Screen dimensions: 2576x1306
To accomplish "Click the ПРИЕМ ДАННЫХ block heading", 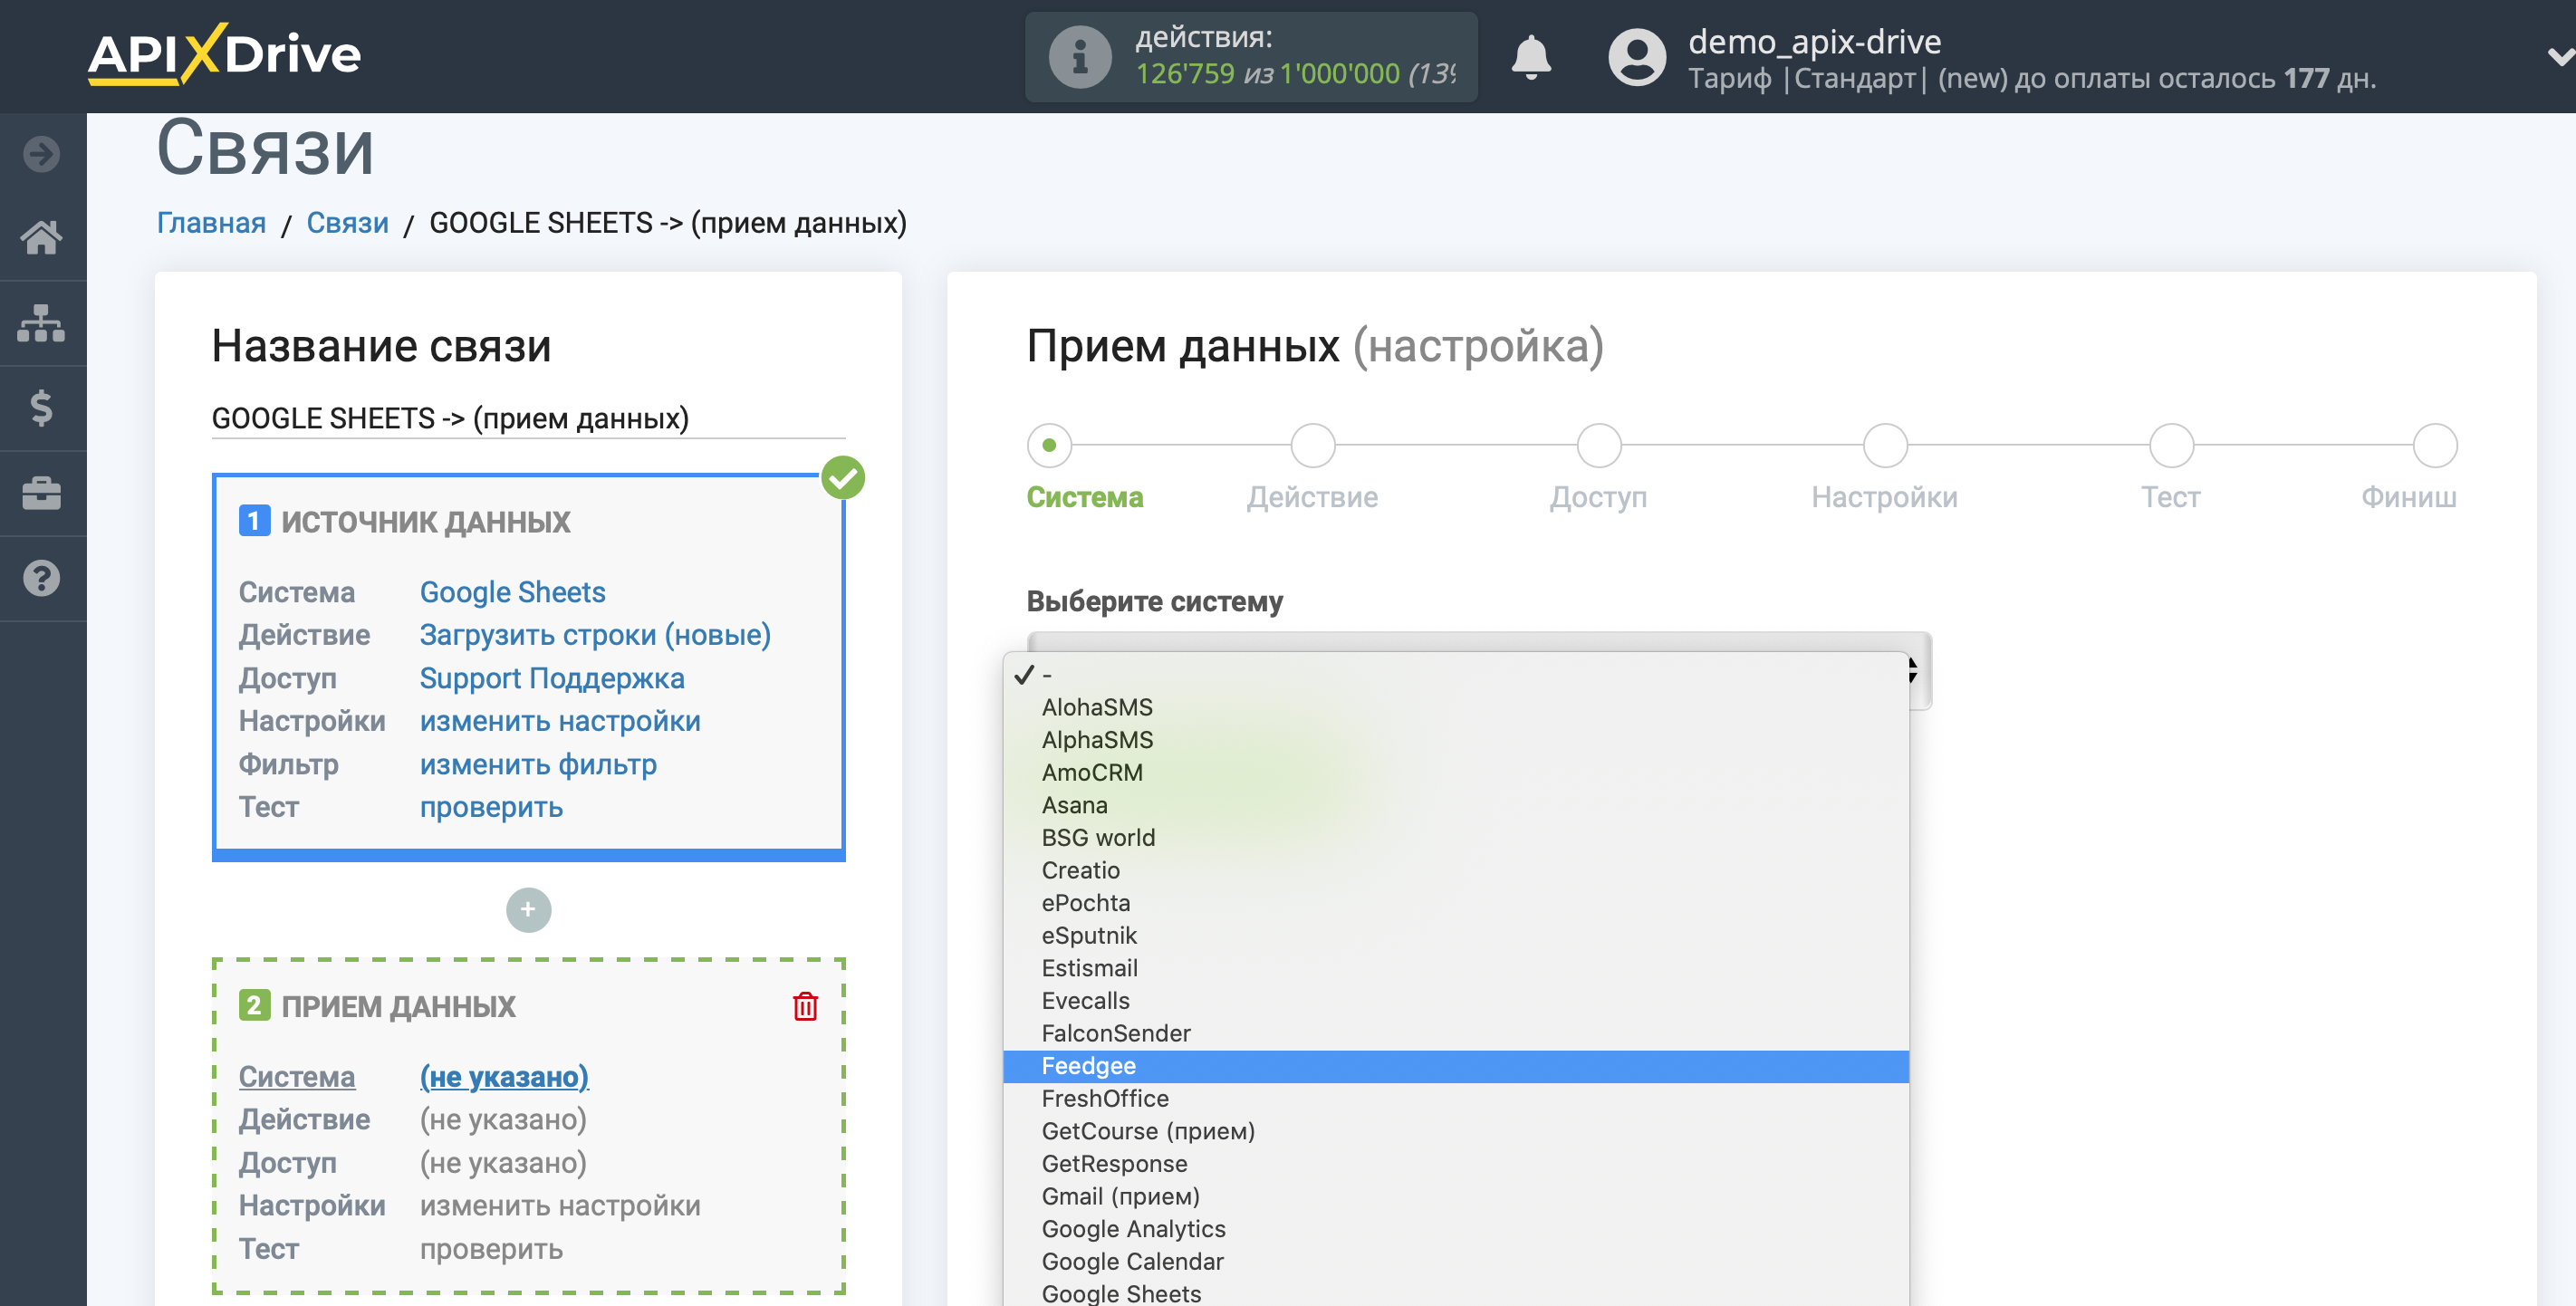I will 398,1006.
